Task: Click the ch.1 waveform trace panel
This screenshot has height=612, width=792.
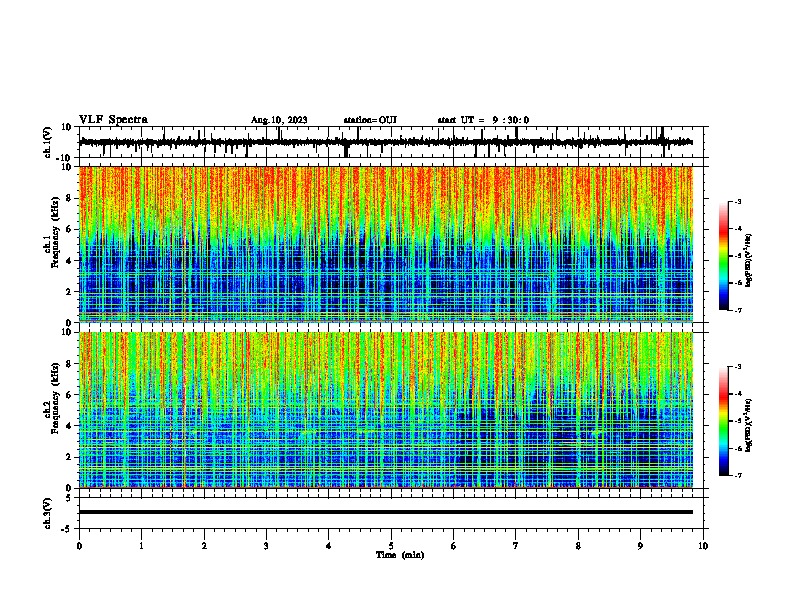Action: click(x=393, y=142)
